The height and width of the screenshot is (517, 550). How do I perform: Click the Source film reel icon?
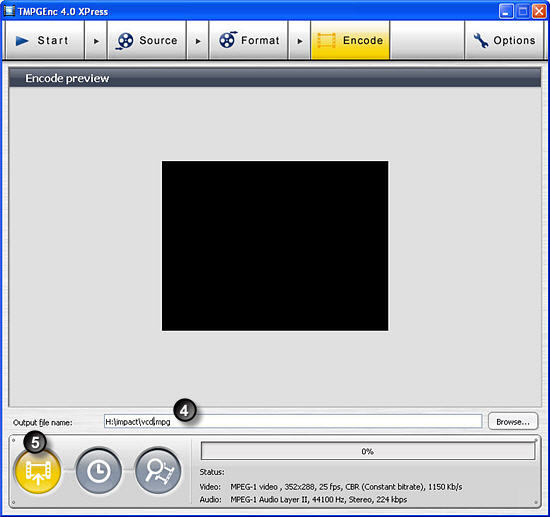pyautogui.click(x=125, y=41)
